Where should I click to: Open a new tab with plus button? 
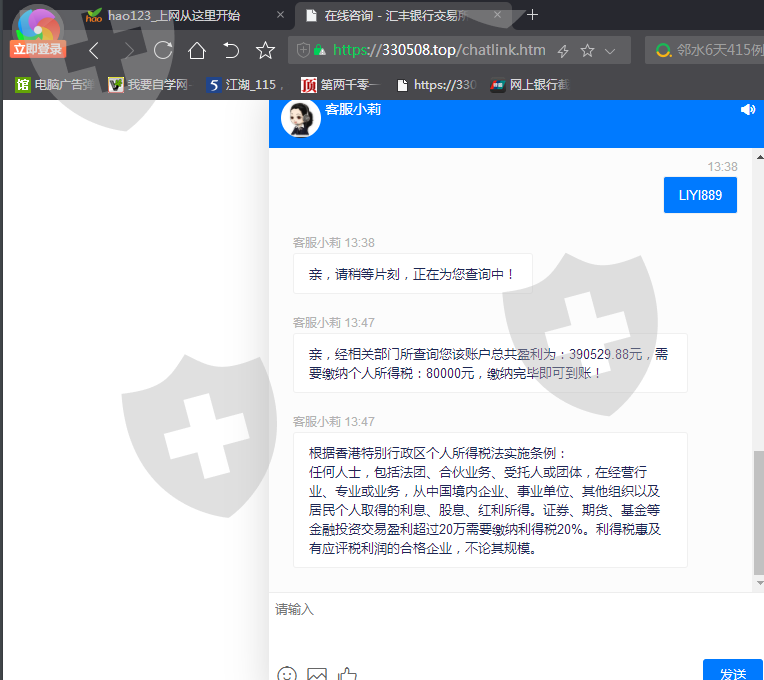(533, 15)
